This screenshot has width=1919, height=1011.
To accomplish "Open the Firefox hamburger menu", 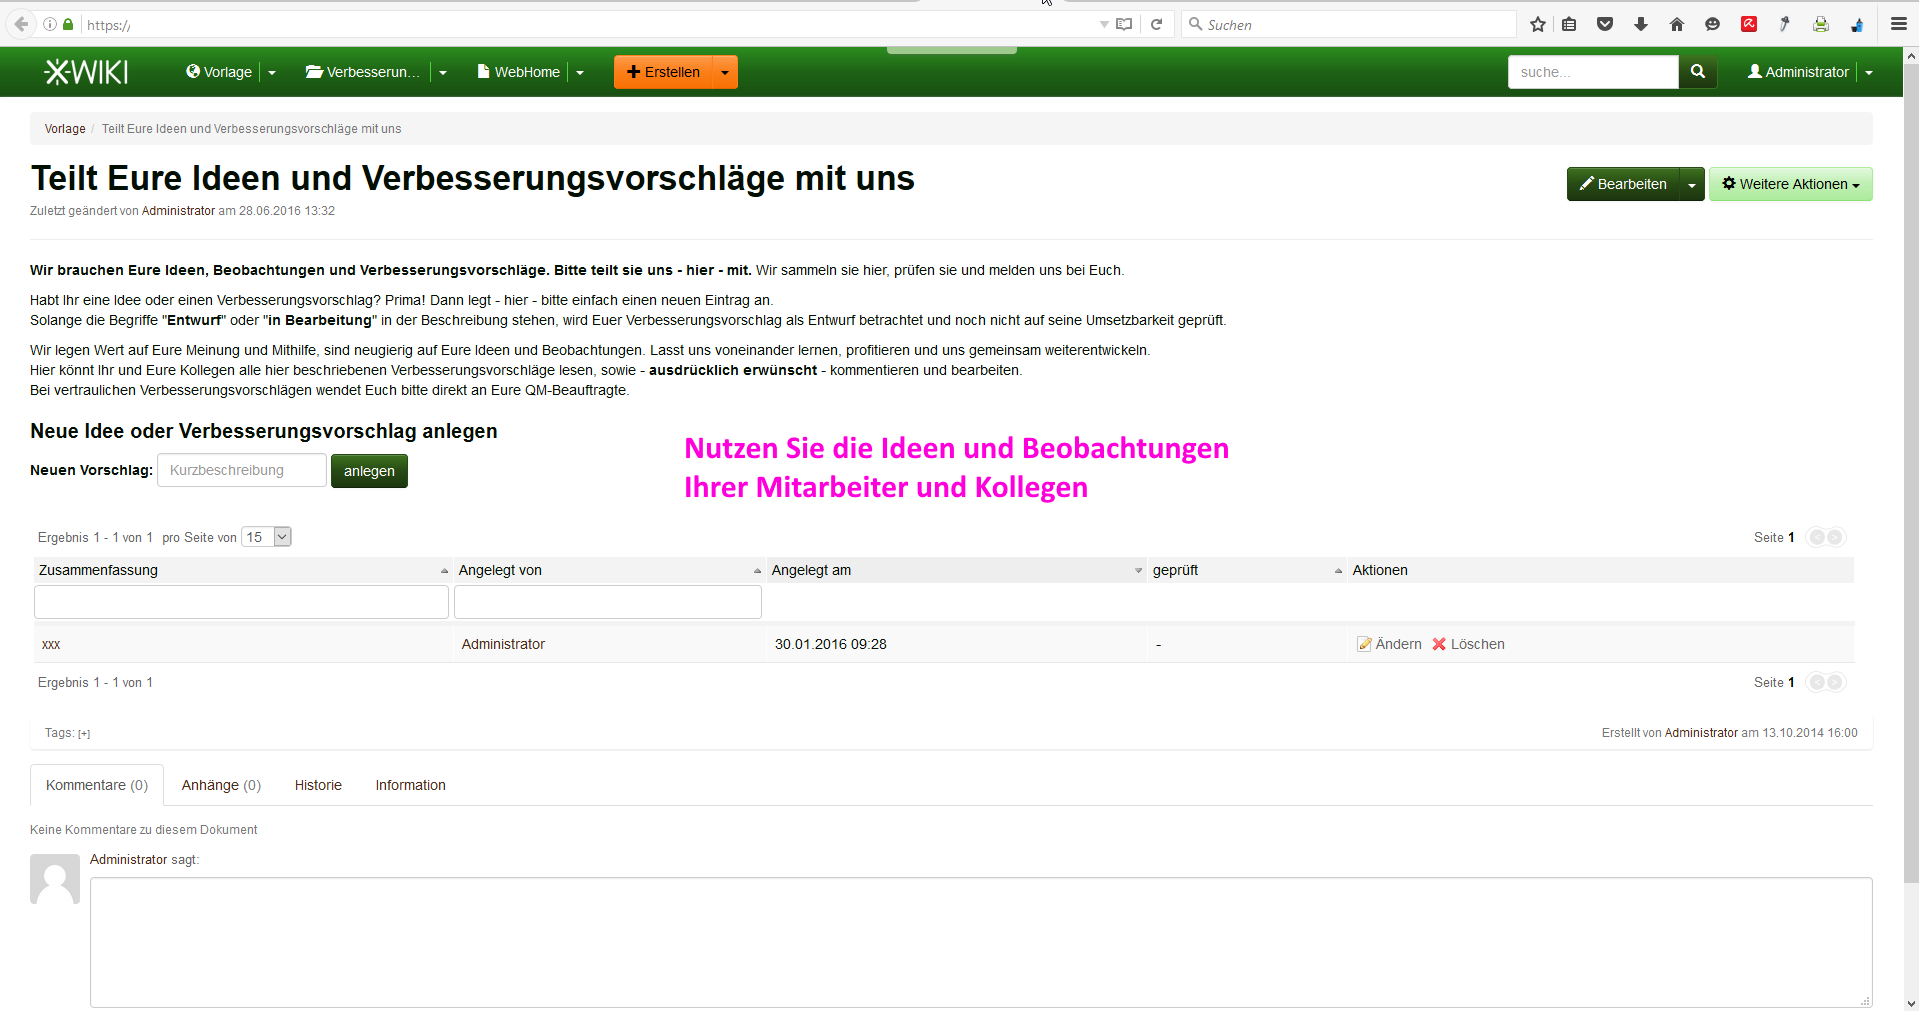I will click(x=1898, y=25).
